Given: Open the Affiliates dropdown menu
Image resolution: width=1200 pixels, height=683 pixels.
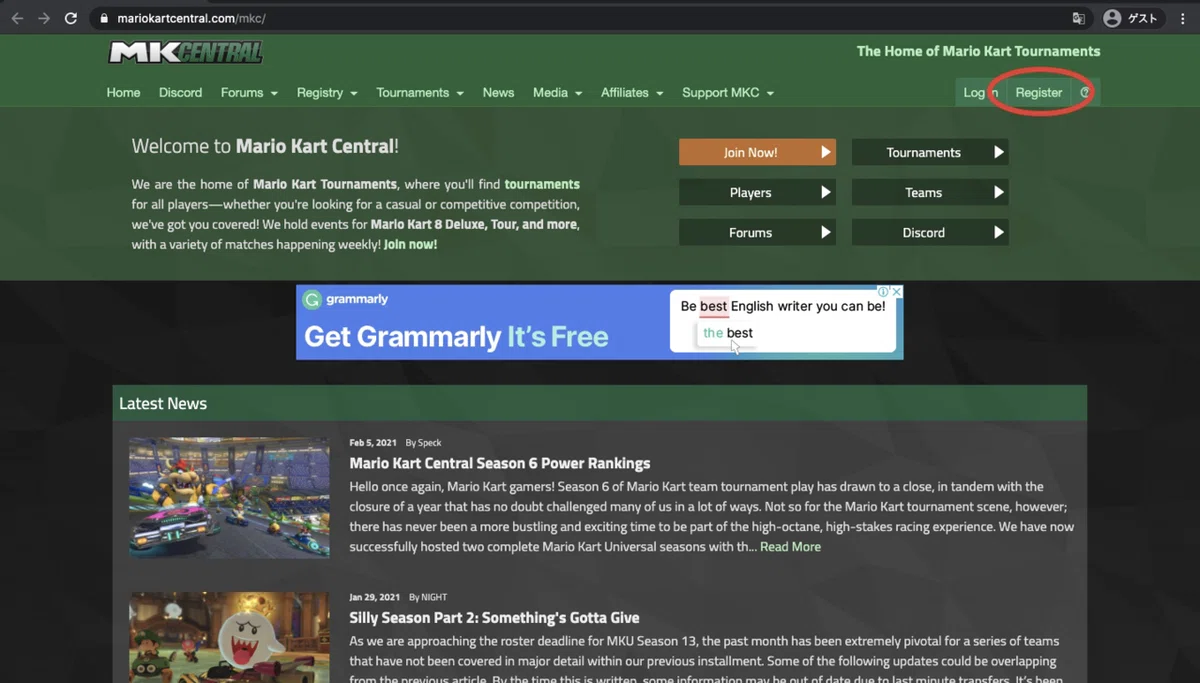Looking at the screenshot, I should (632, 93).
